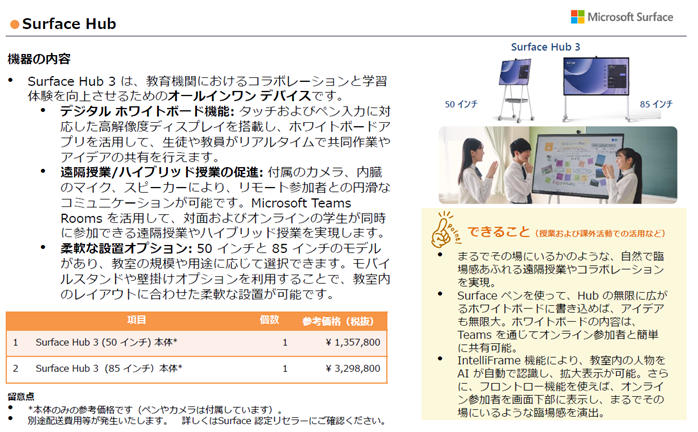Click the '¥ 1,357,800' price cell
This screenshot has width=698, height=432.
click(353, 342)
